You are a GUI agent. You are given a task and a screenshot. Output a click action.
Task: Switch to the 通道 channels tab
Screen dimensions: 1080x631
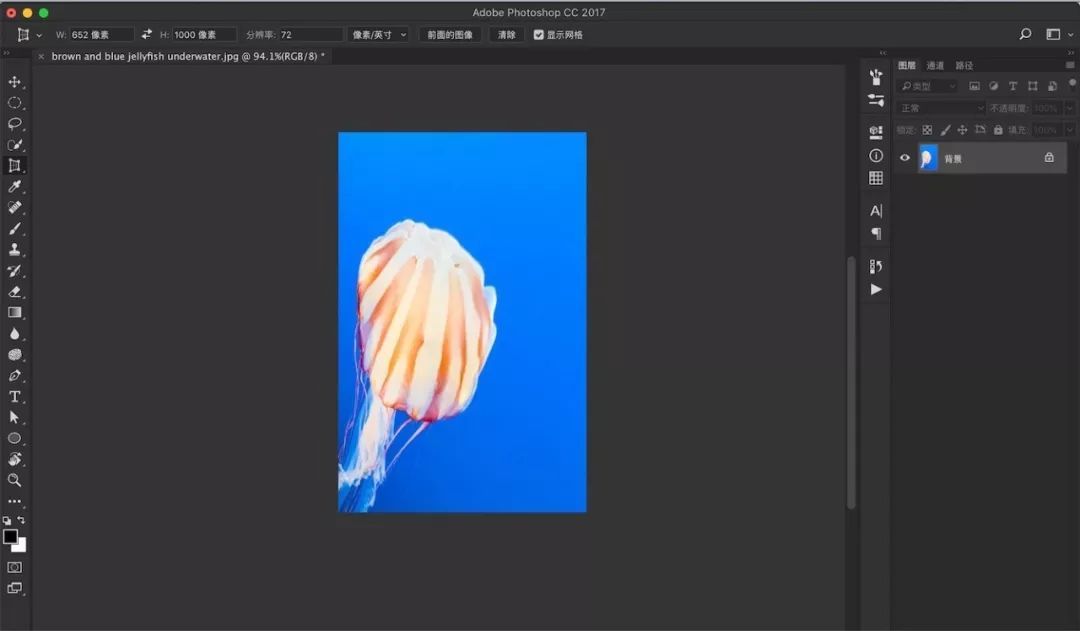pyautogui.click(x=935, y=64)
